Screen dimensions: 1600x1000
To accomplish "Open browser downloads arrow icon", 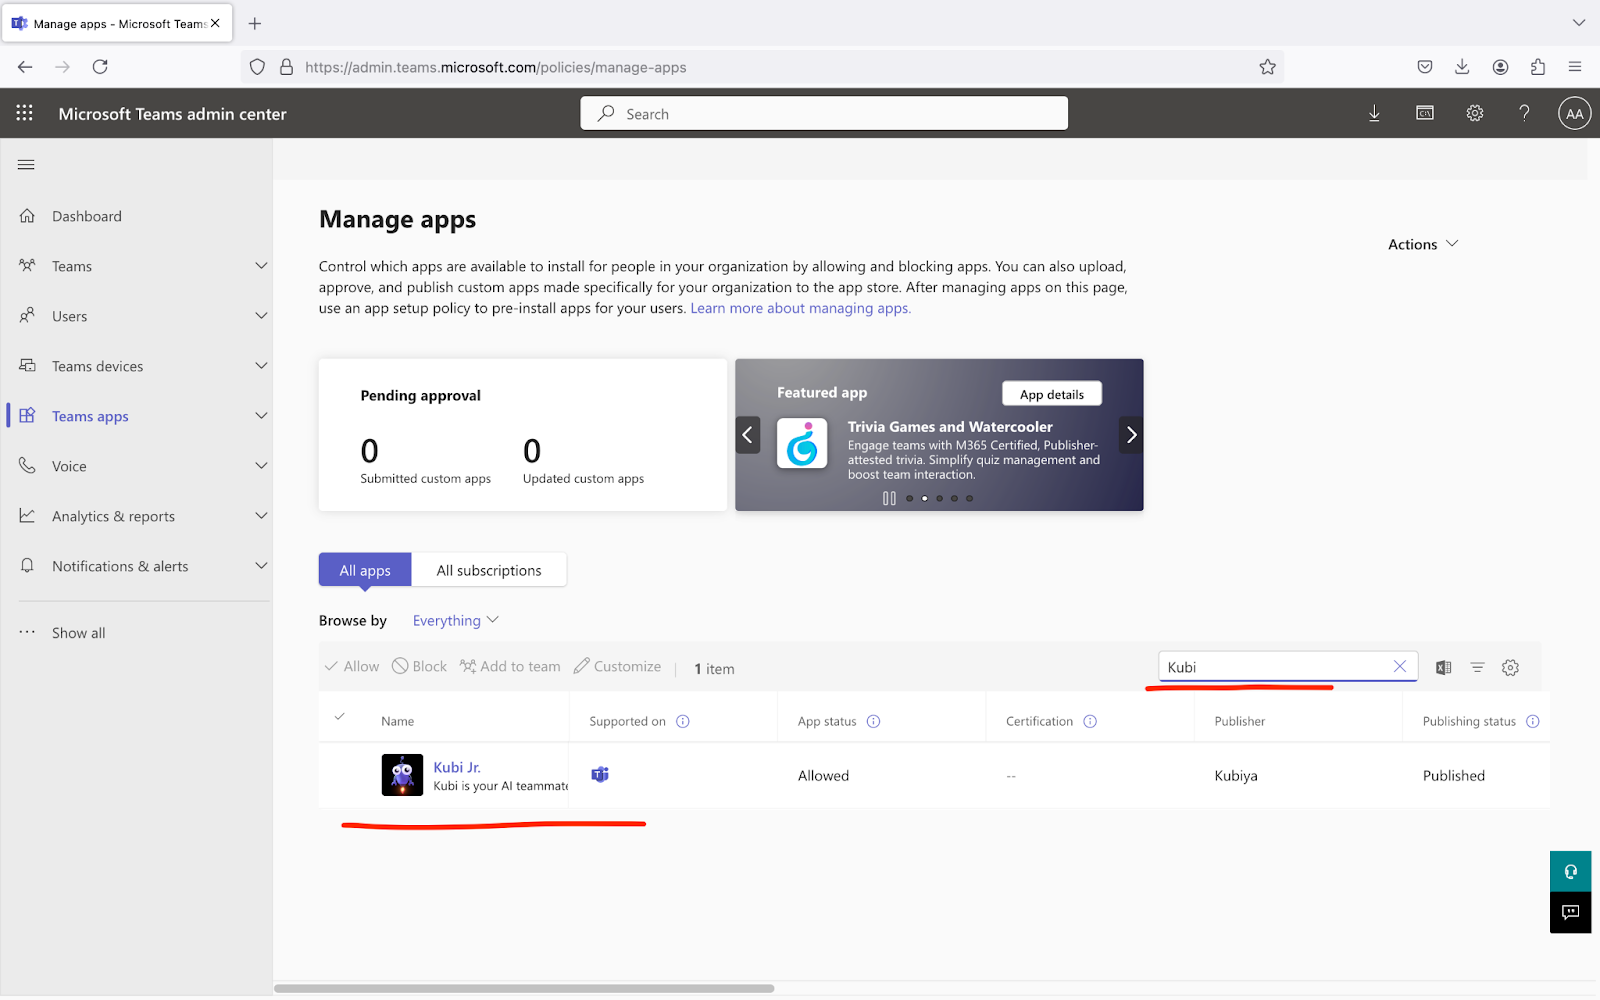I will coord(1462,67).
